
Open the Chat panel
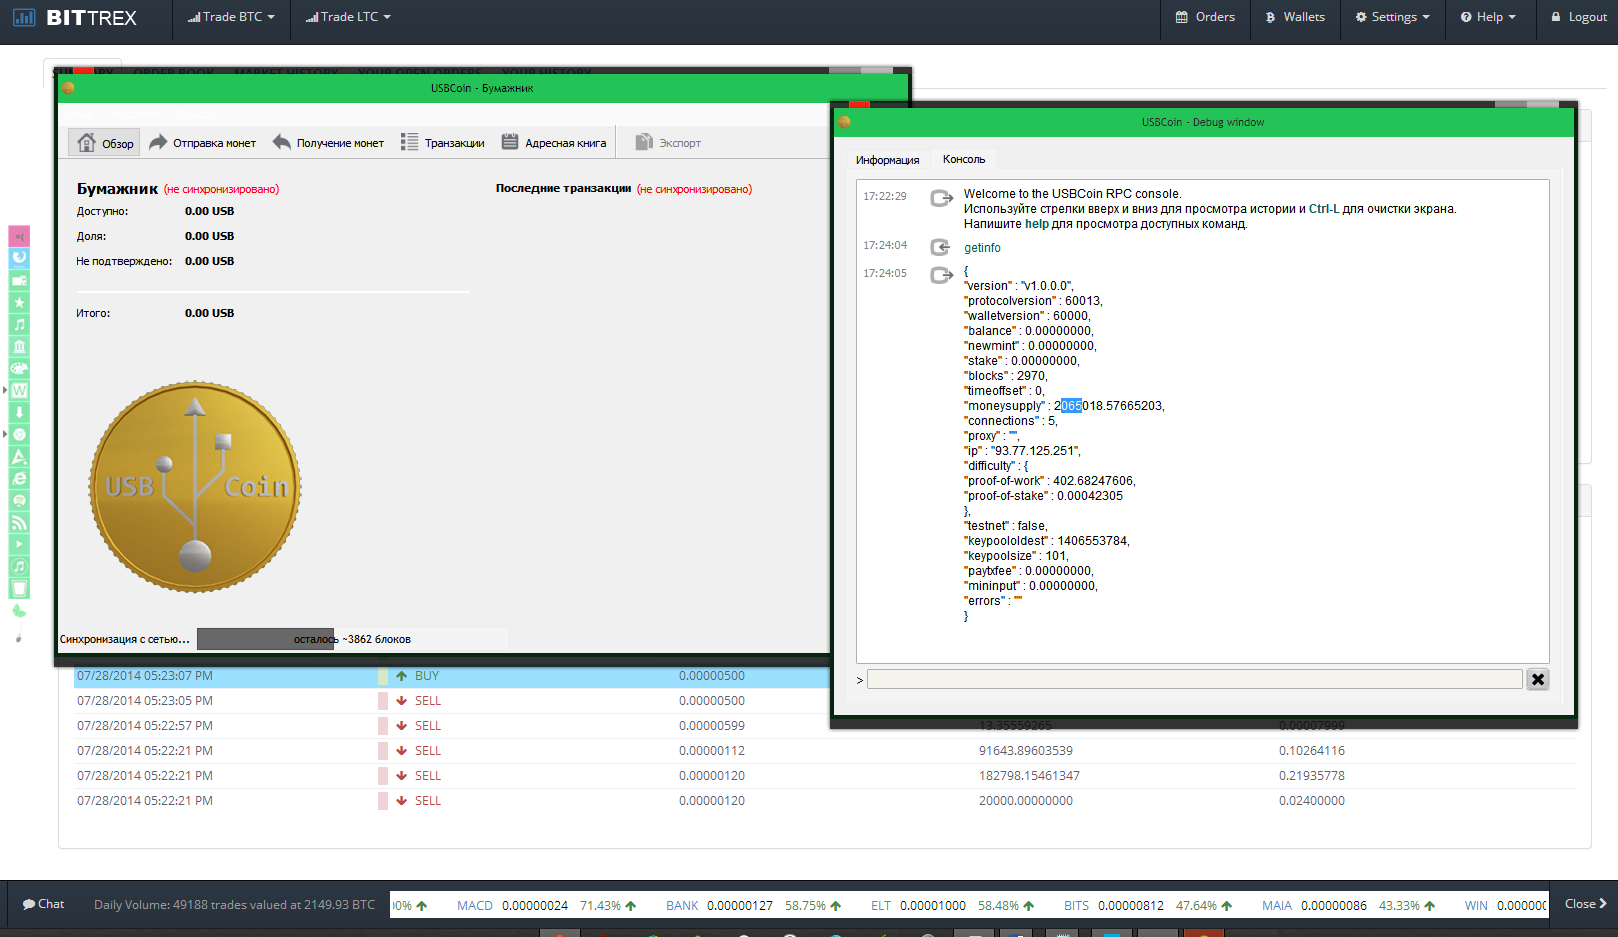[x=43, y=904]
